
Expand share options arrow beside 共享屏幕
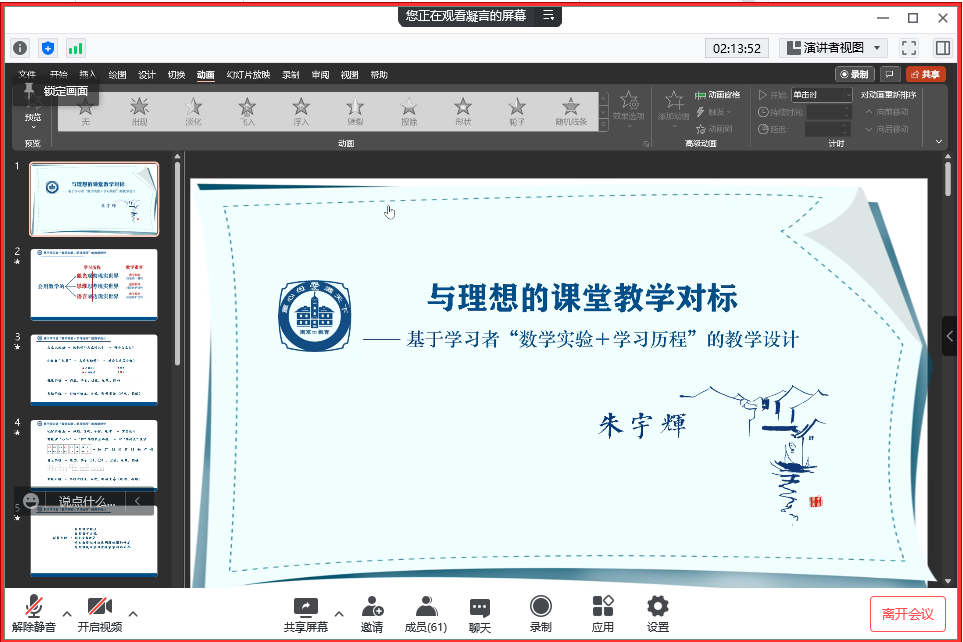[339, 613]
